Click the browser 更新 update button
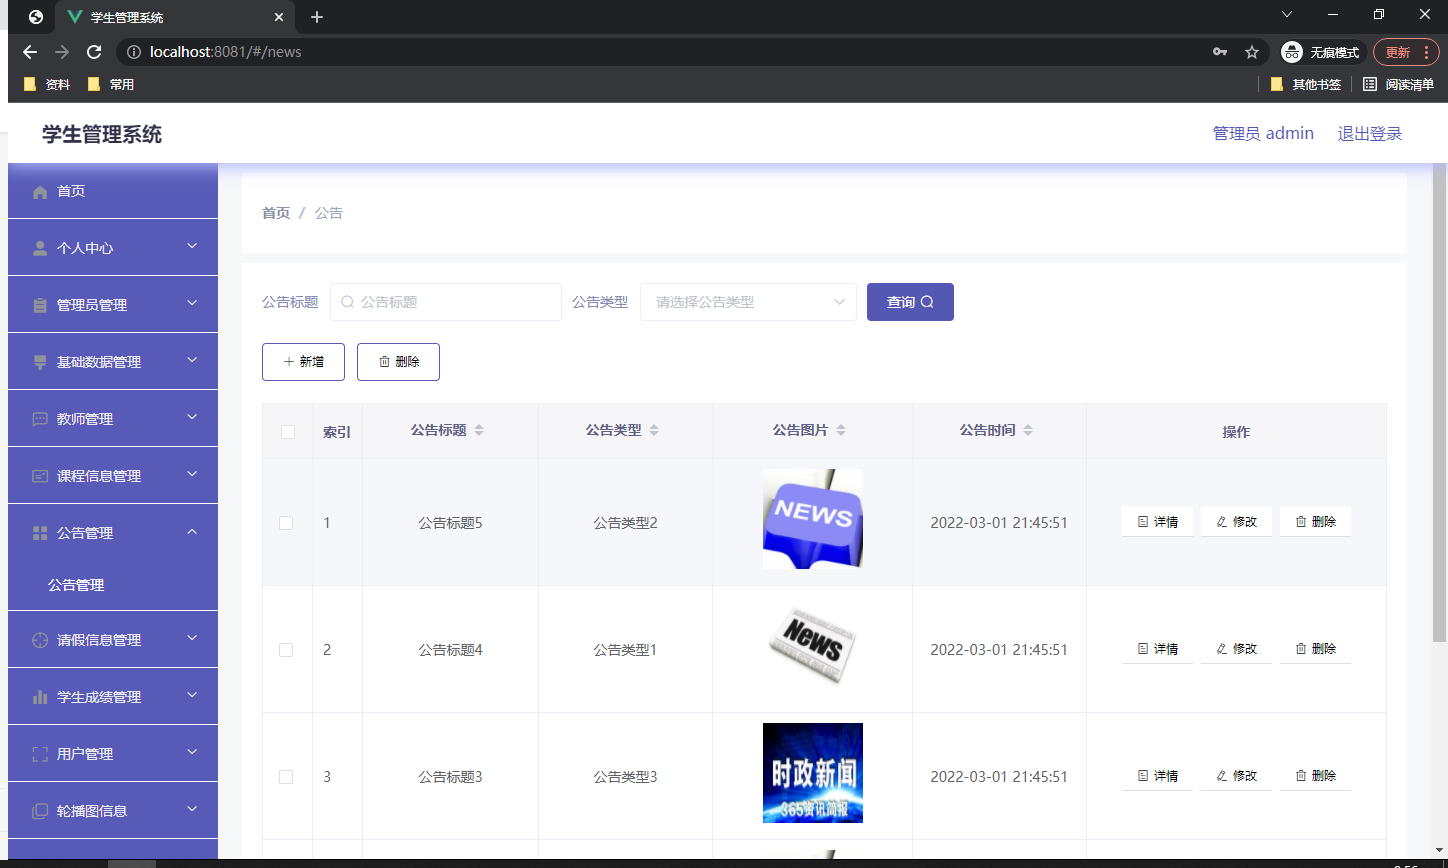1448x868 pixels. tap(1406, 52)
